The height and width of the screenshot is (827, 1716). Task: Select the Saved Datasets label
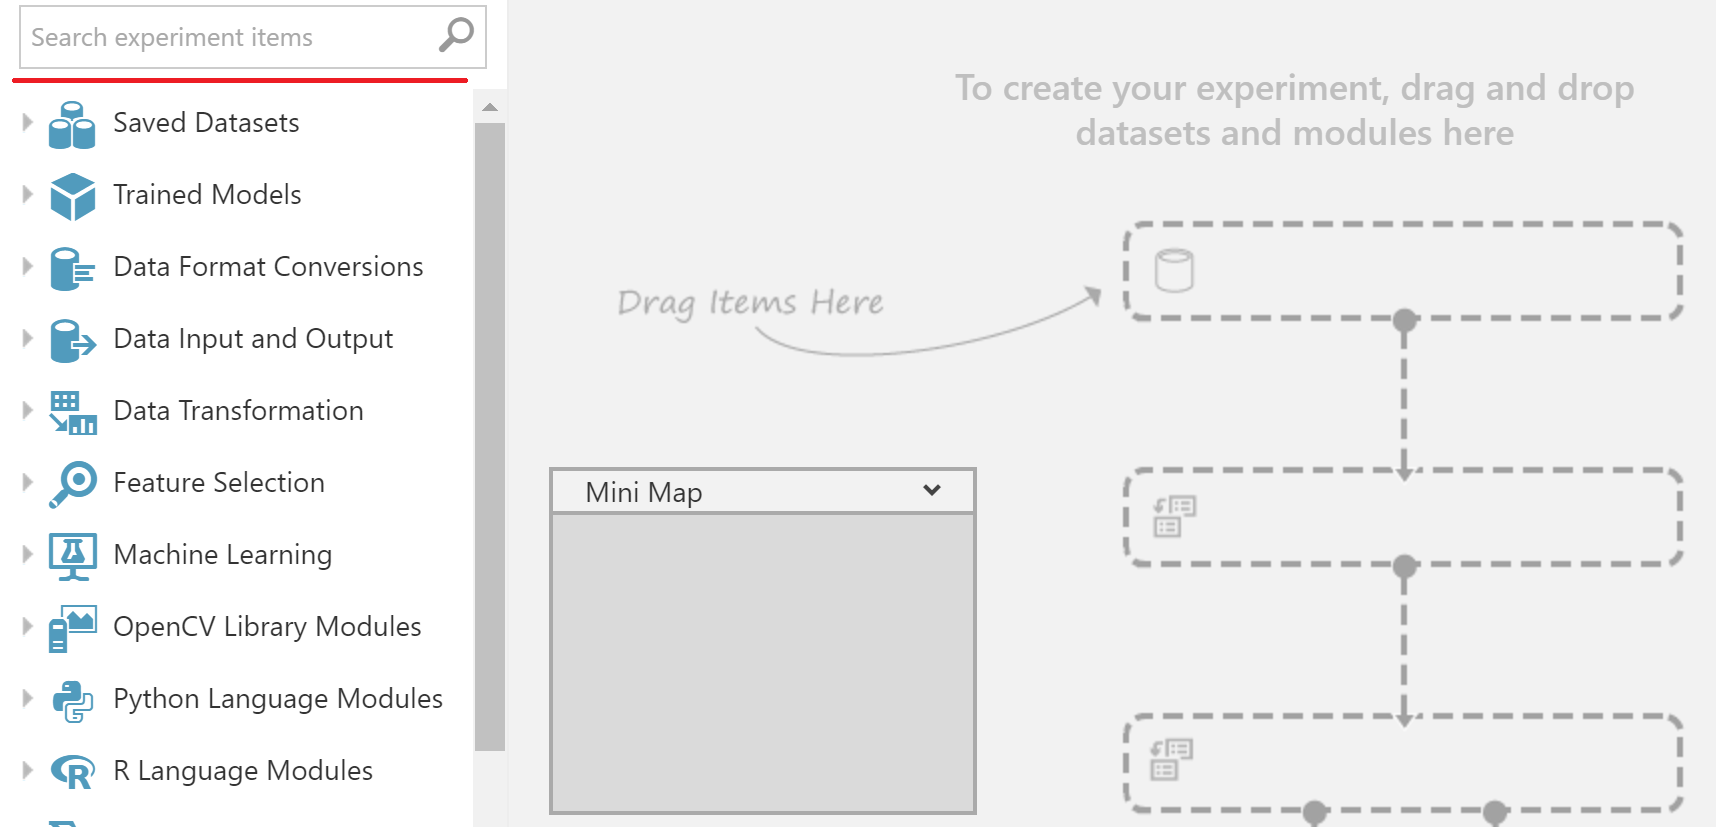point(206,122)
